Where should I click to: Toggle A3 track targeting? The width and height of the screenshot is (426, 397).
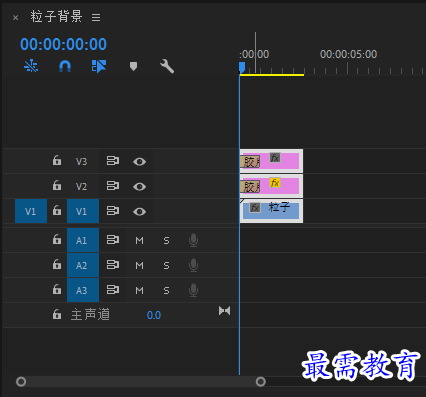tap(83, 290)
